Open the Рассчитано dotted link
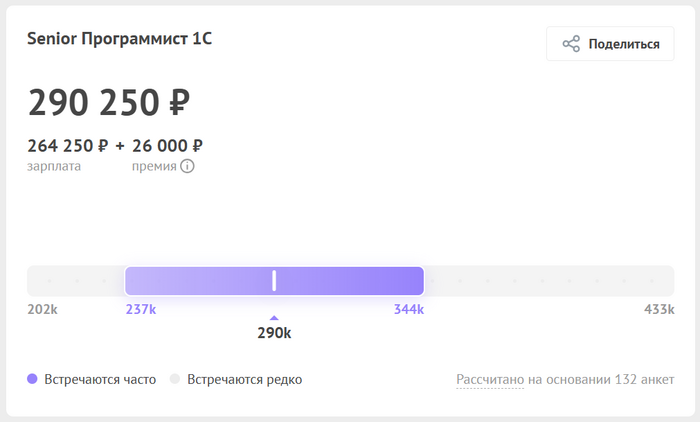Viewport: 700px width, 422px height. [490, 380]
